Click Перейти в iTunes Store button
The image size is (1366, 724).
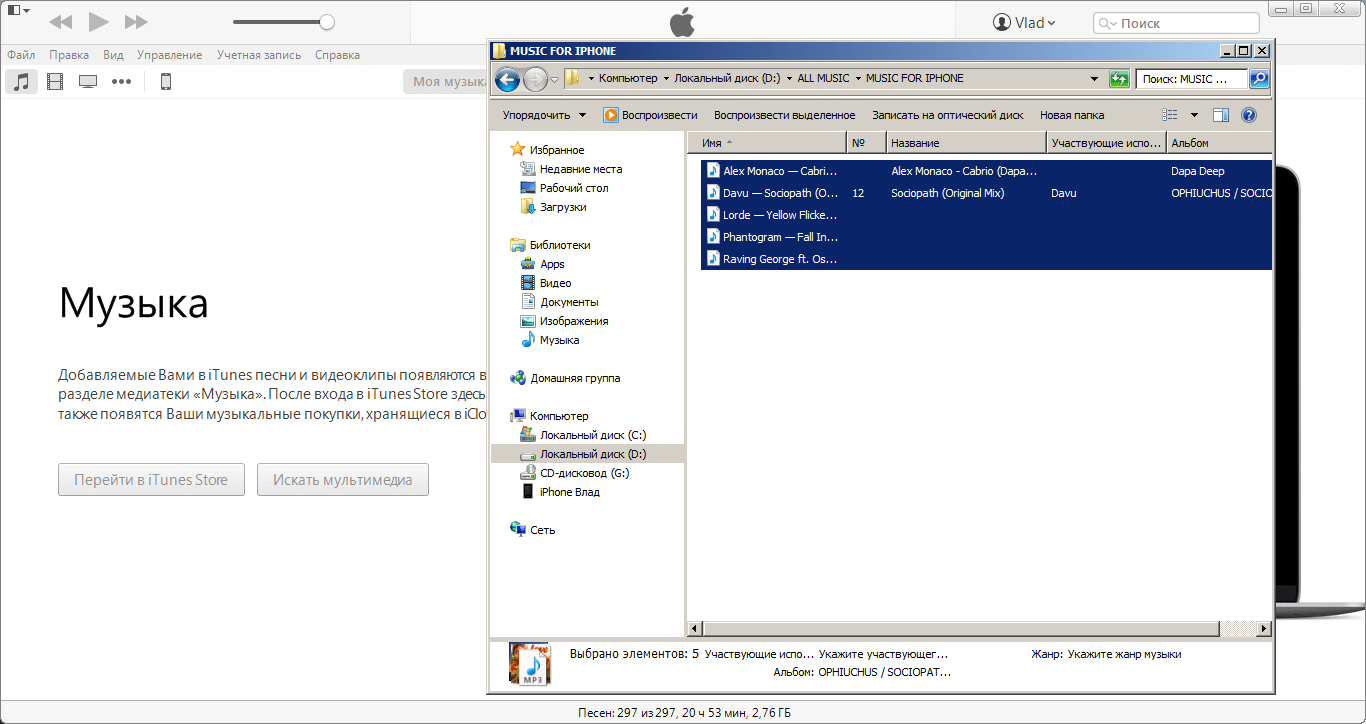pyautogui.click(x=150, y=480)
